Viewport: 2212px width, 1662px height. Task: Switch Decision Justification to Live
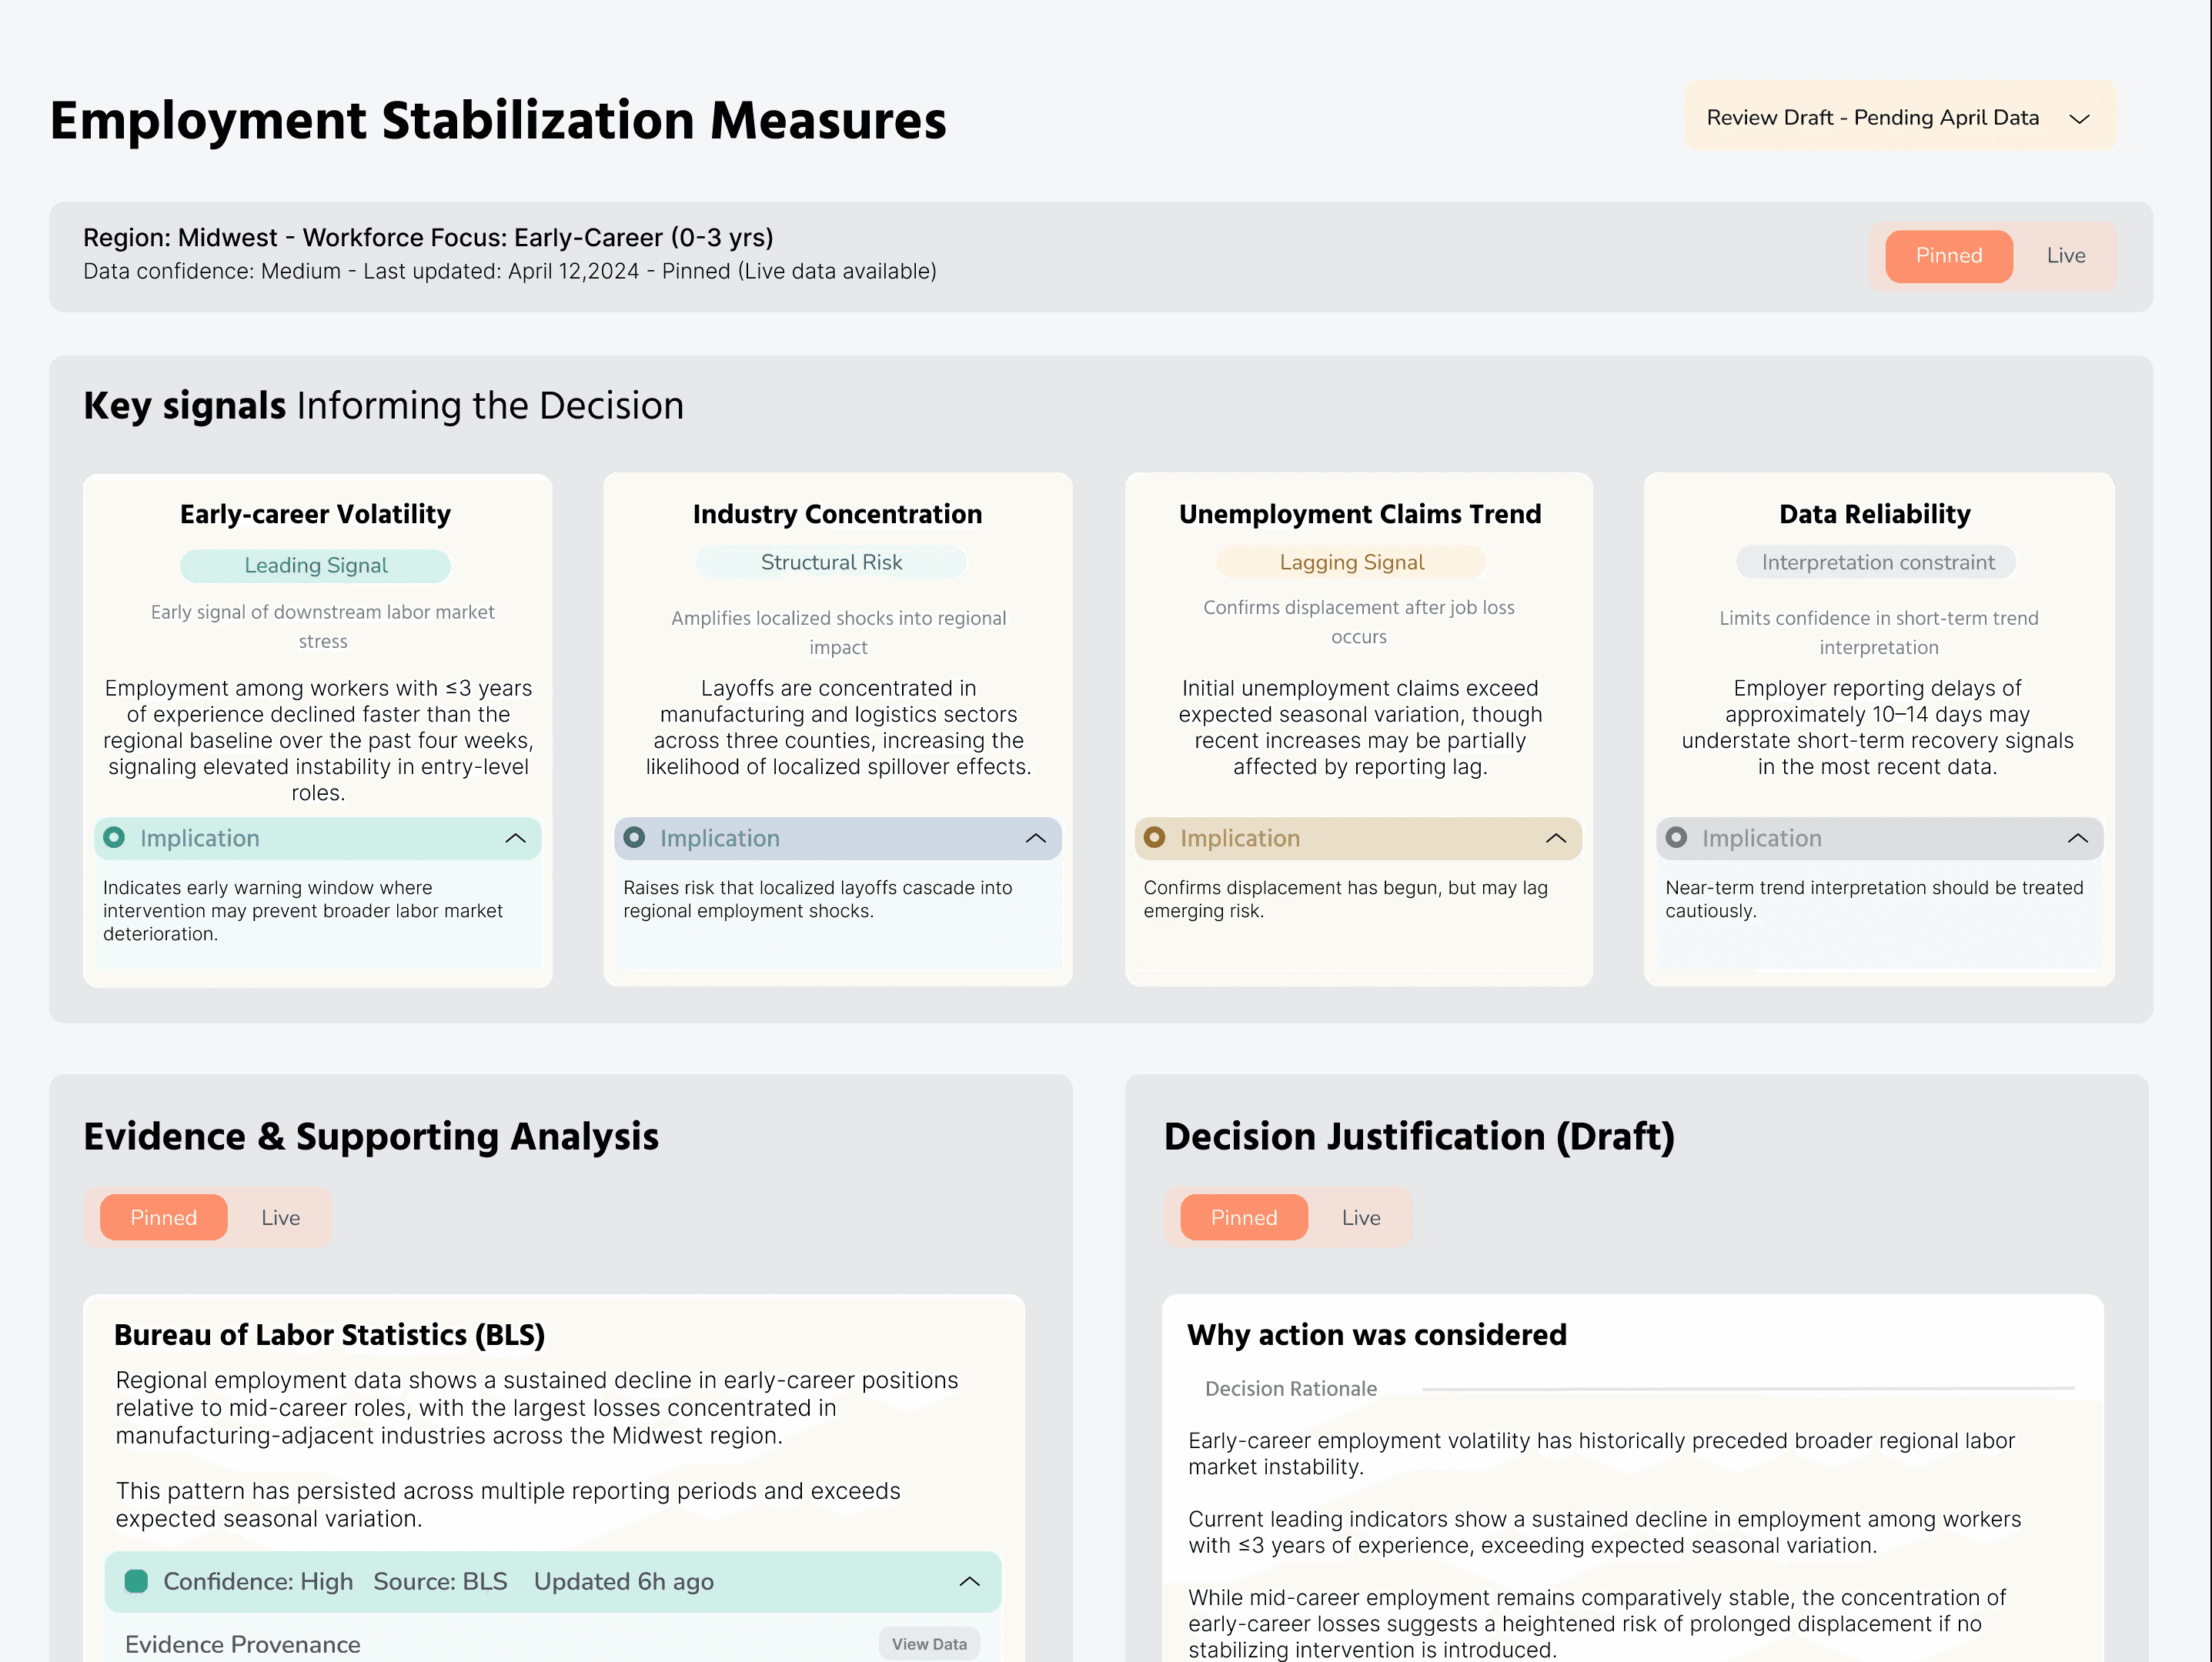1360,1218
